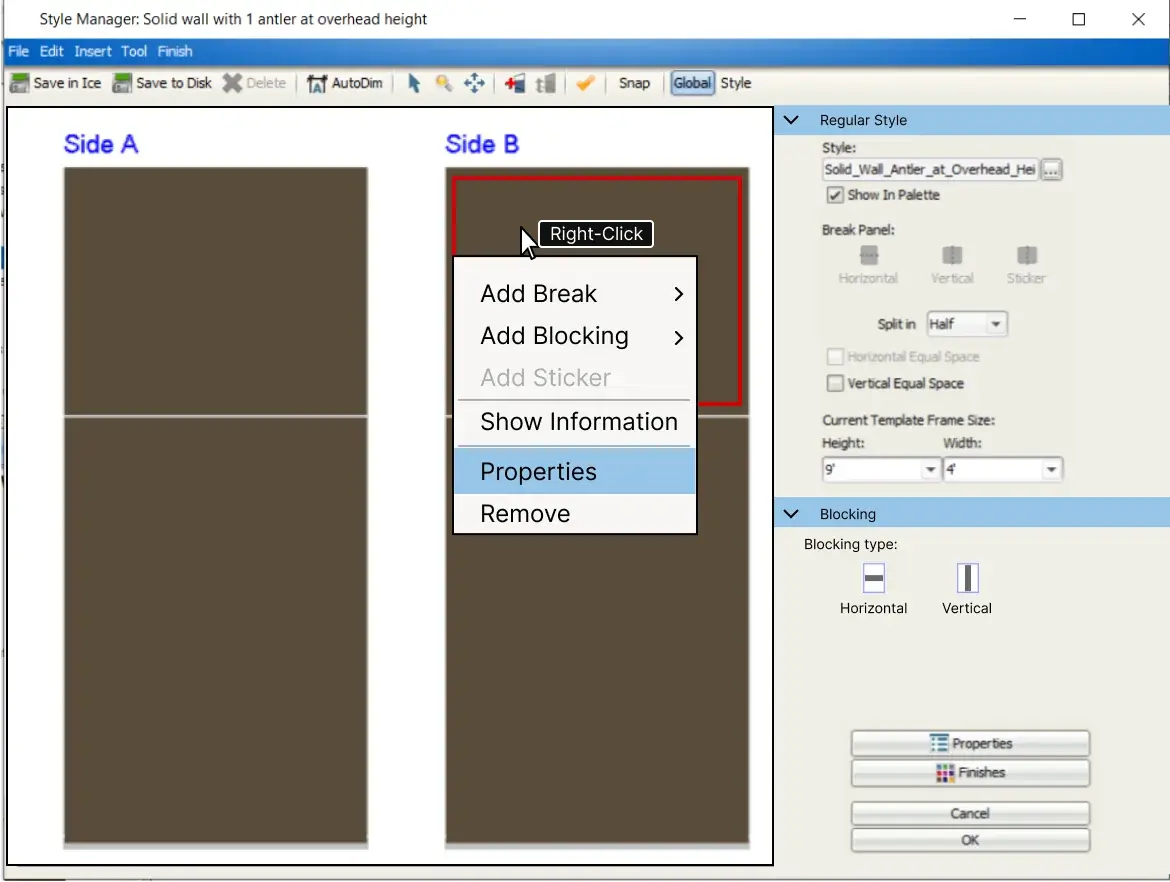1170x882 pixels.
Task: Click the Properties button in side panel
Action: click(970, 743)
